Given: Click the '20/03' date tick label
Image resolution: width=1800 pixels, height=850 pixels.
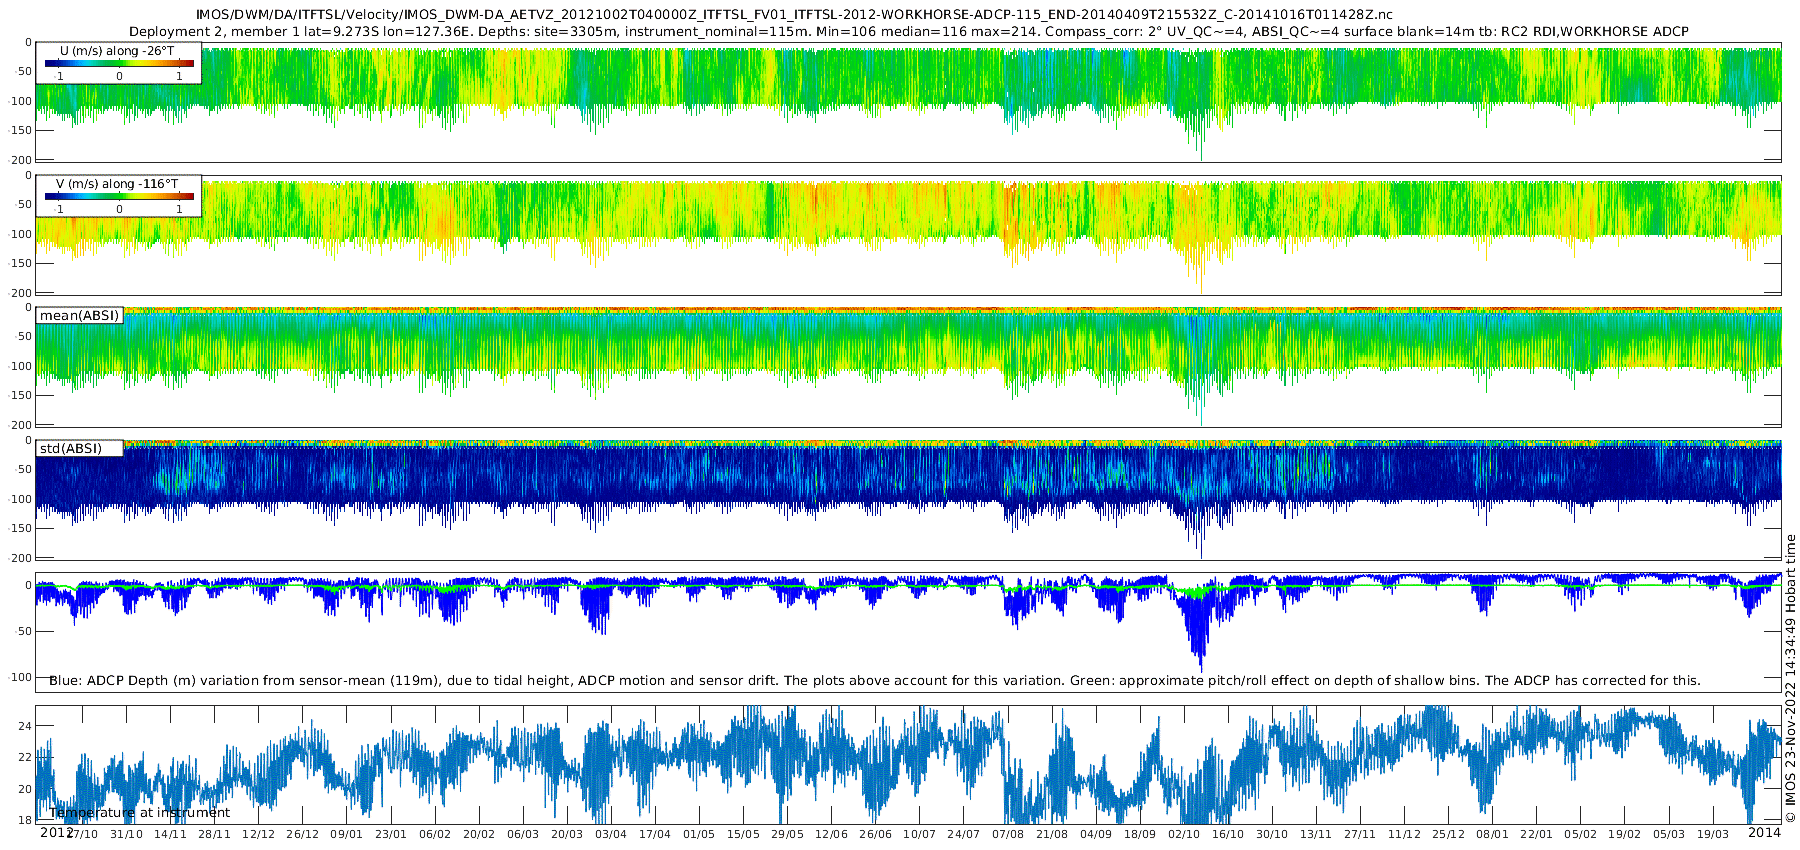Looking at the screenshot, I should [566, 834].
